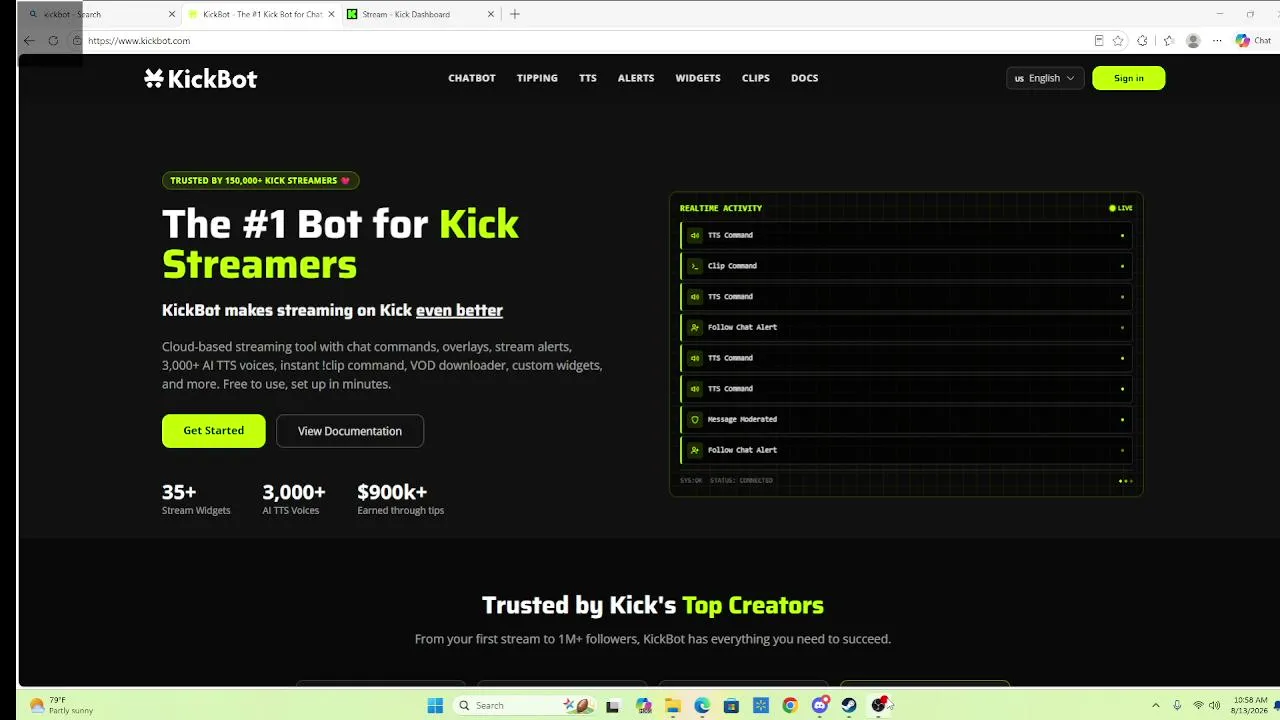
Task: Open the volume tray icon
Action: coord(1216,705)
